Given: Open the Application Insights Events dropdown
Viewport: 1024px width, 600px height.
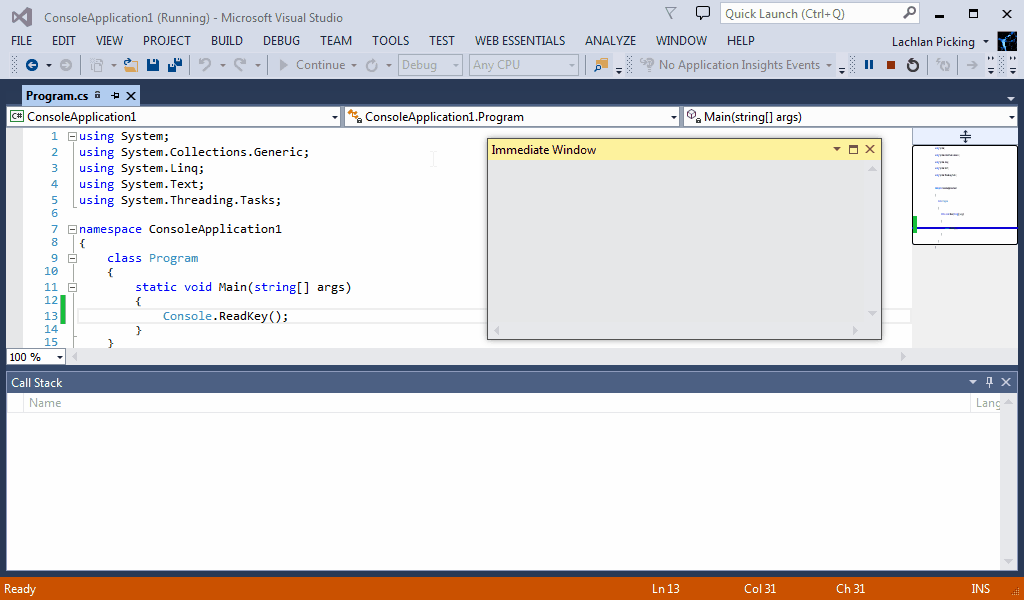Looking at the screenshot, I should pos(829,65).
